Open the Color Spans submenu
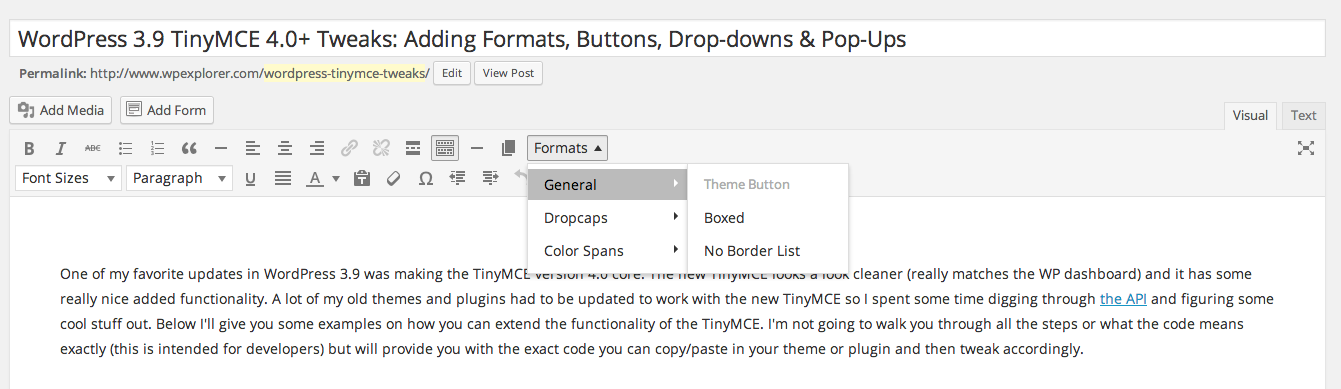 coord(608,250)
